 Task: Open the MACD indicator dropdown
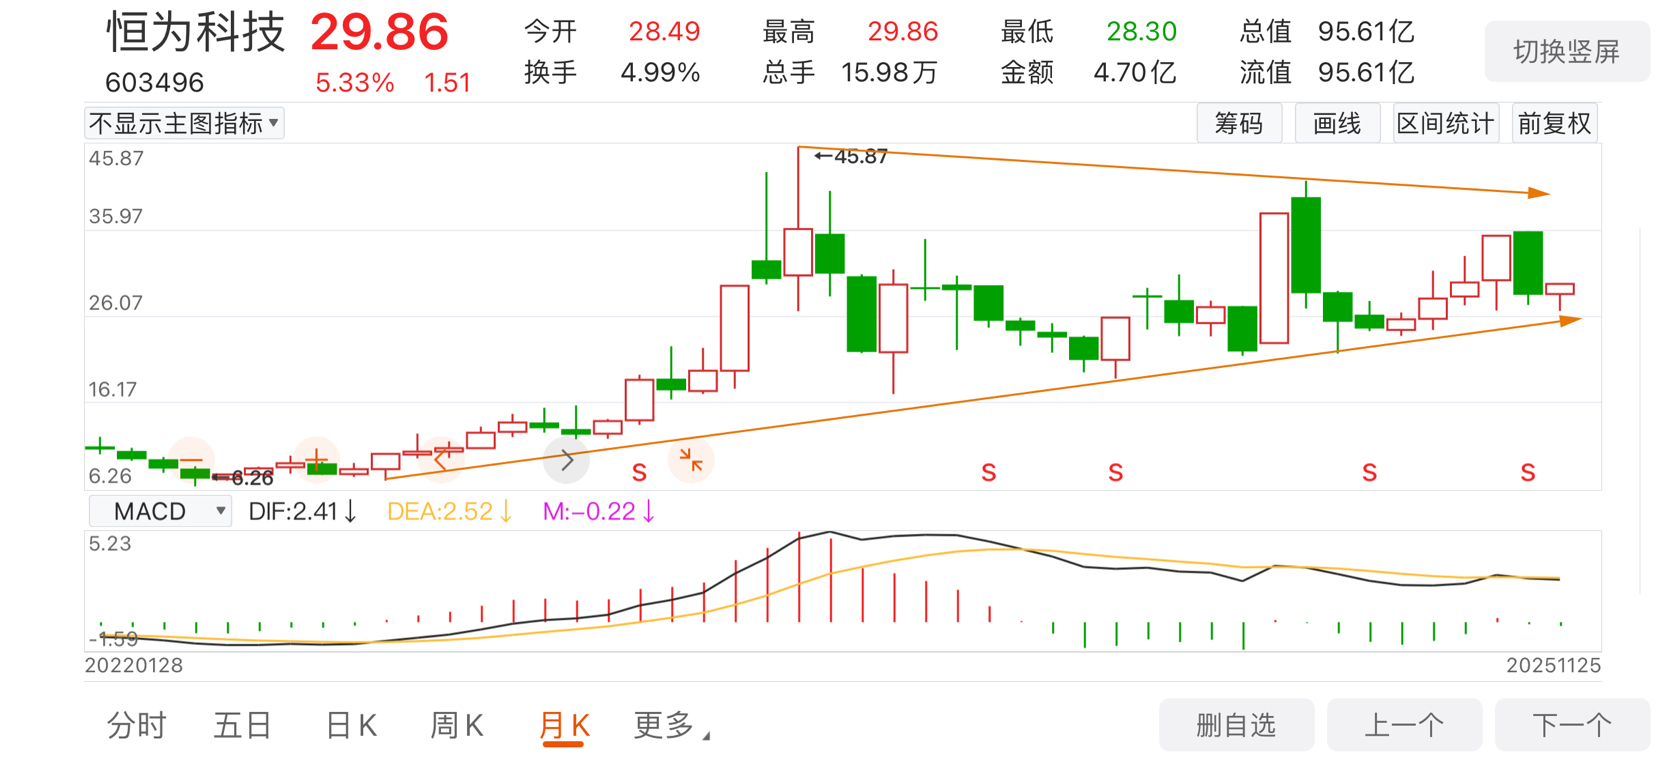tap(161, 511)
